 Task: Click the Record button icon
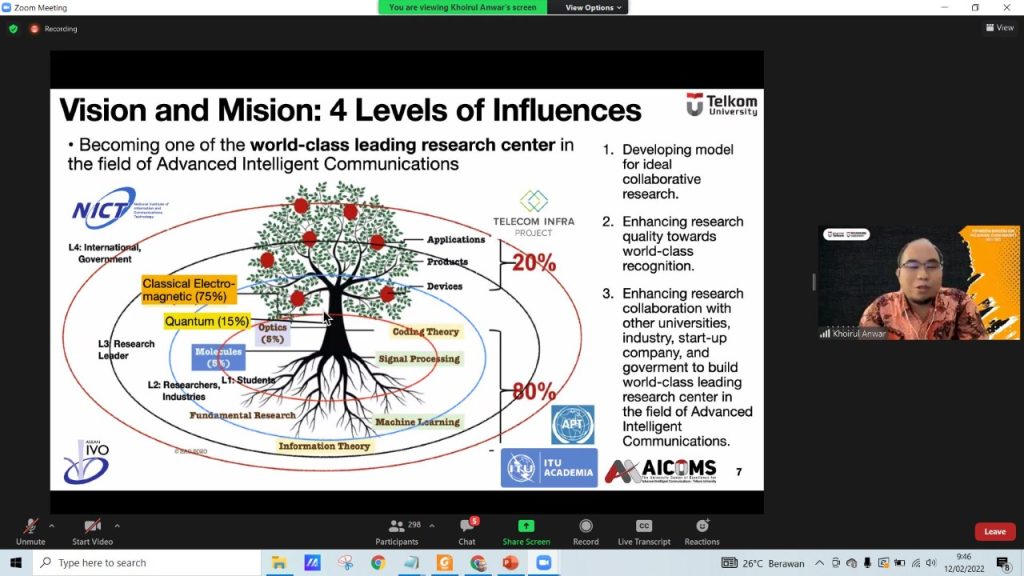point(586,527)
